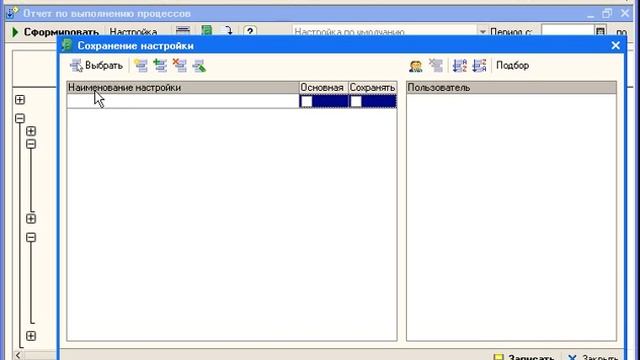The image size is (640, 360).
Task: Open the calendar picker next to Период с
Action: tap(600, 32)
